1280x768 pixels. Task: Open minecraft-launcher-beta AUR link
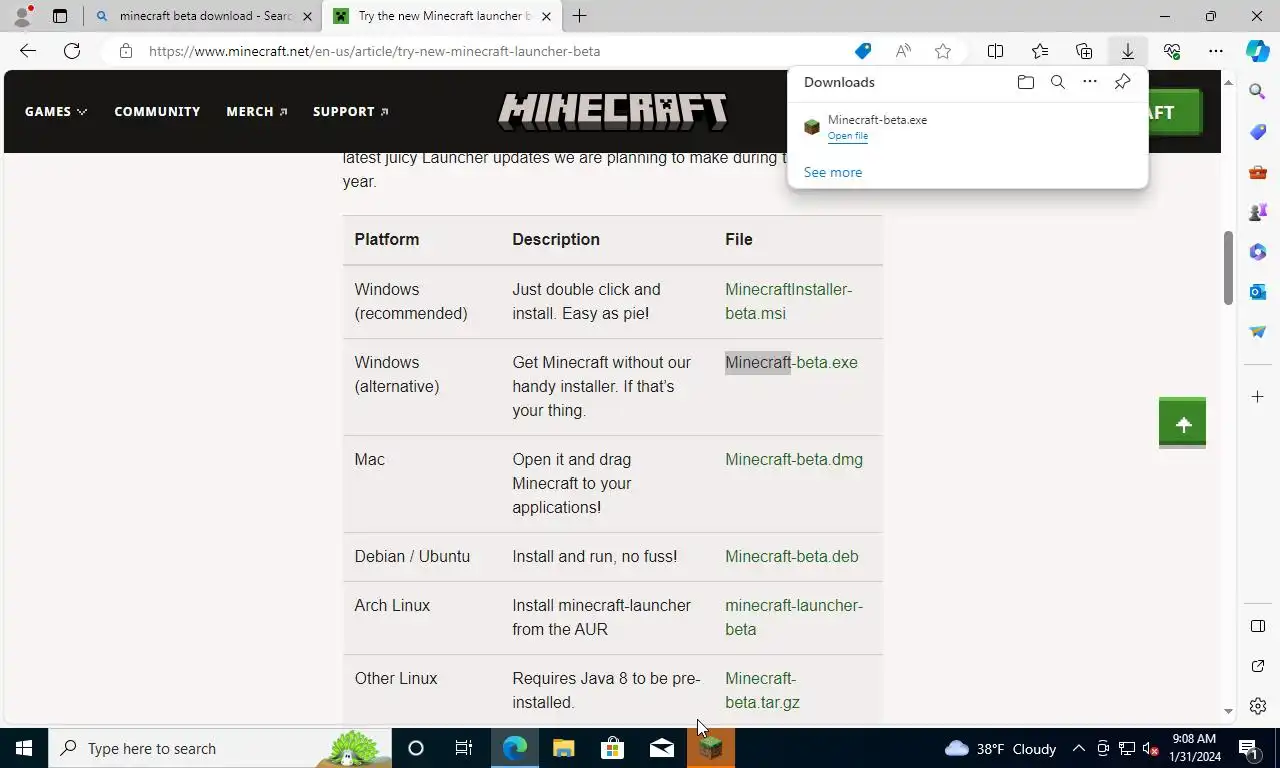point(794,617)
